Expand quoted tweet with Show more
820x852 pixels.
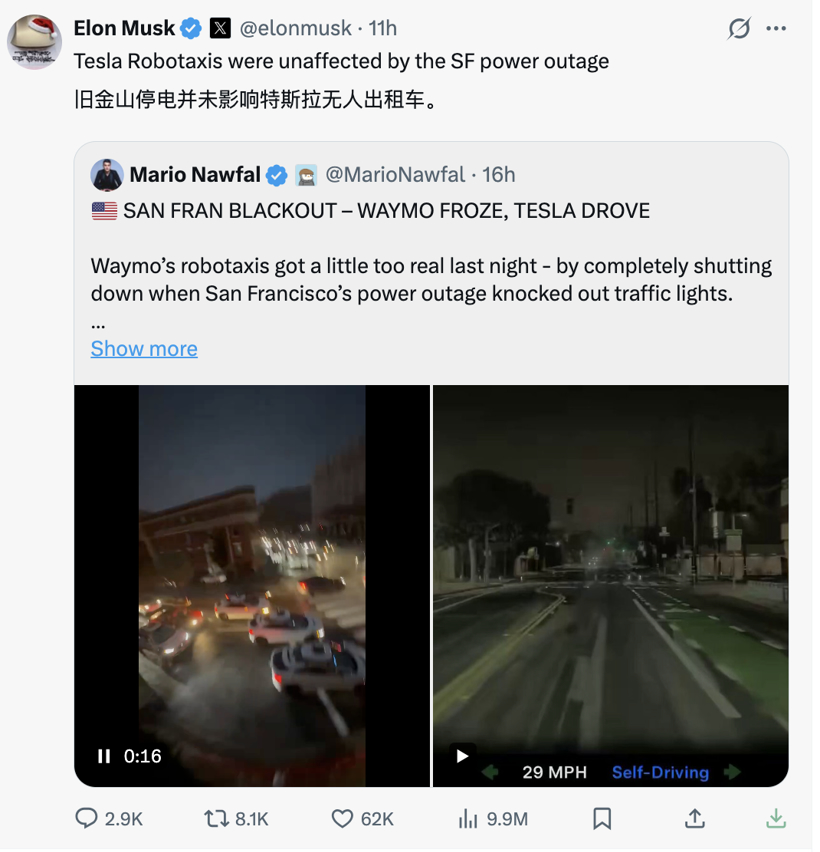[x=144, y=348]
